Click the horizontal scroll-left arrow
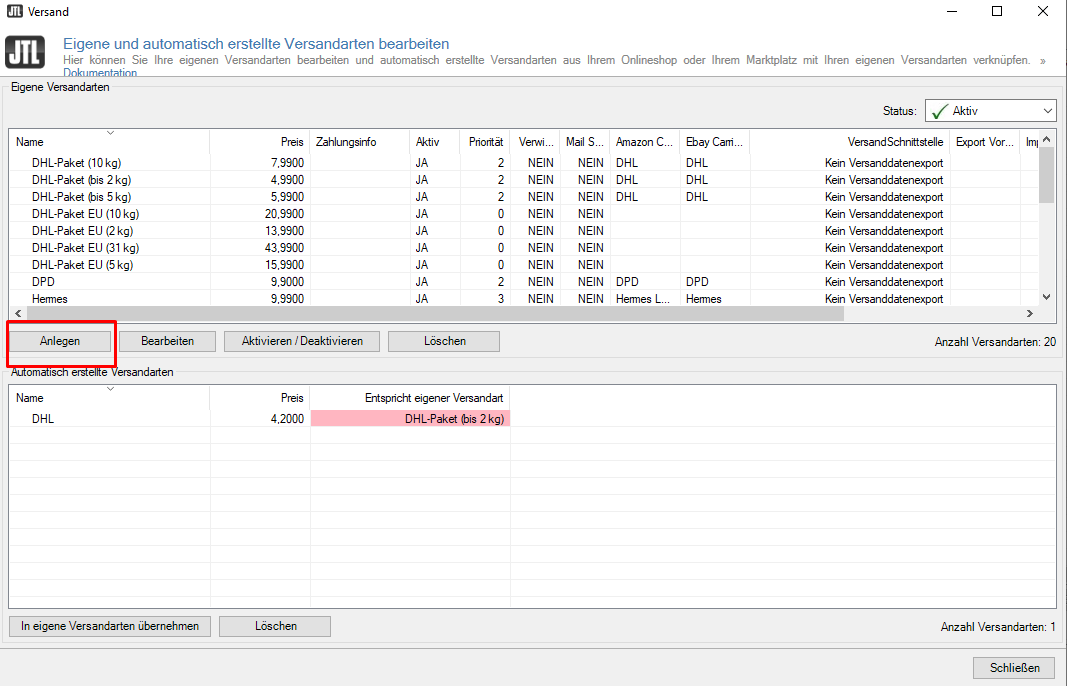 (18, 314)
